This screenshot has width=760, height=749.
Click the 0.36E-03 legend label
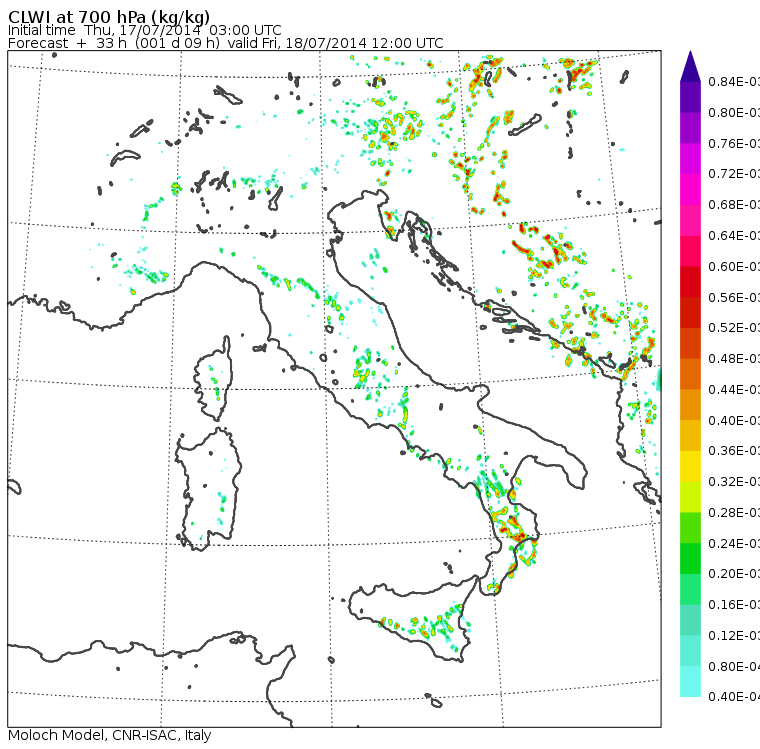coord(734,451)
